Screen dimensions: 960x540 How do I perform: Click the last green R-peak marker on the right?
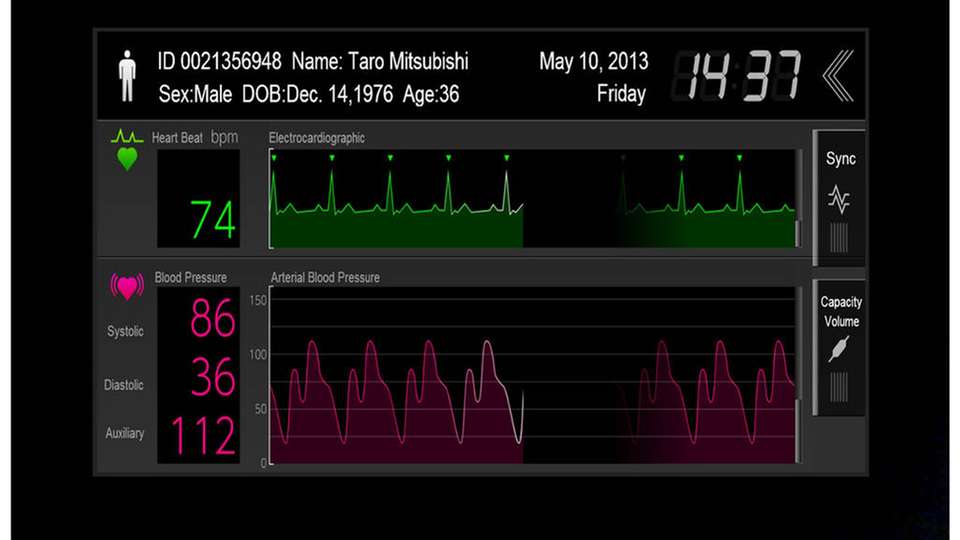pos(740,158)
